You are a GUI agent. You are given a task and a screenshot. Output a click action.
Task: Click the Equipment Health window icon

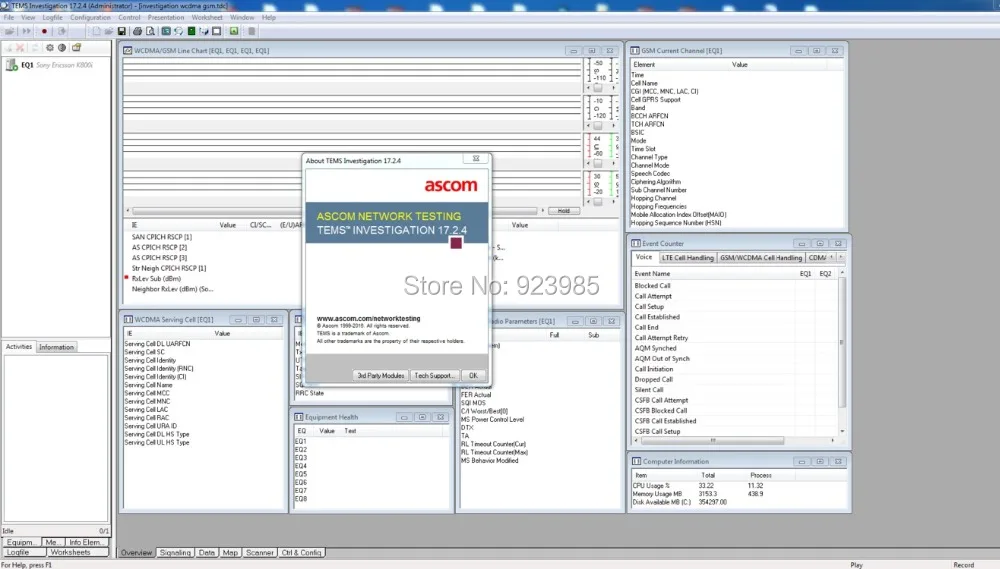pos(298,417)
